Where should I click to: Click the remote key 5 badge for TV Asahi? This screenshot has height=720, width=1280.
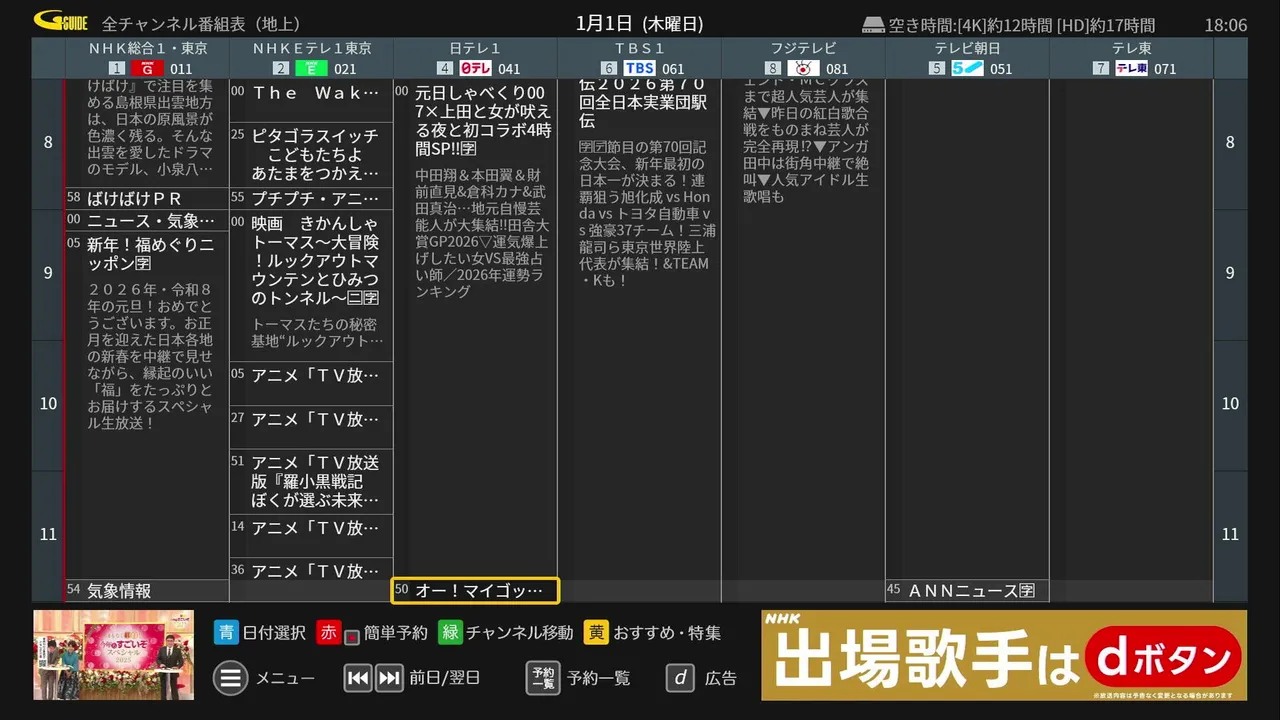(x=937, y=68)
